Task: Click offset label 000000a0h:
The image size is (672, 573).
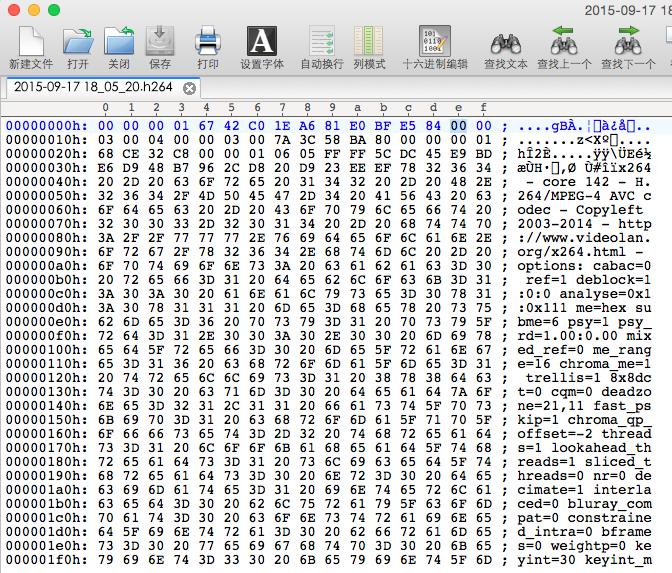Action: click(46, 266)
